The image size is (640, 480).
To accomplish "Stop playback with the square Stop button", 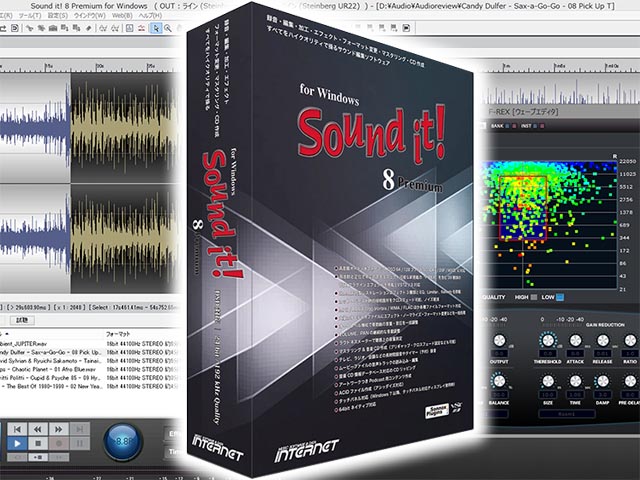I will (38, 443).
